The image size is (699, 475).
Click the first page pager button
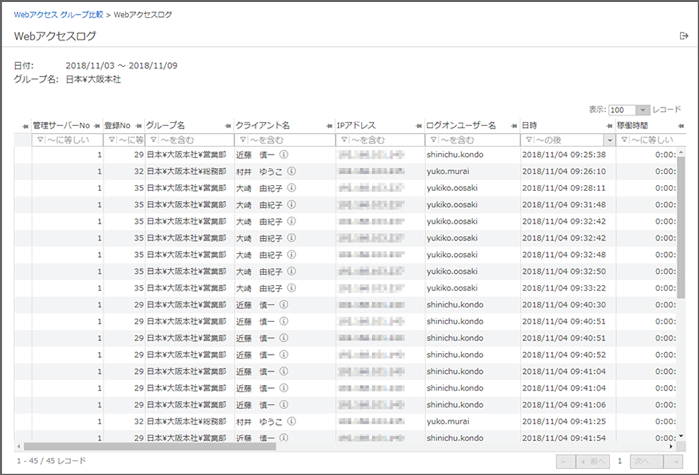point(566,462)
